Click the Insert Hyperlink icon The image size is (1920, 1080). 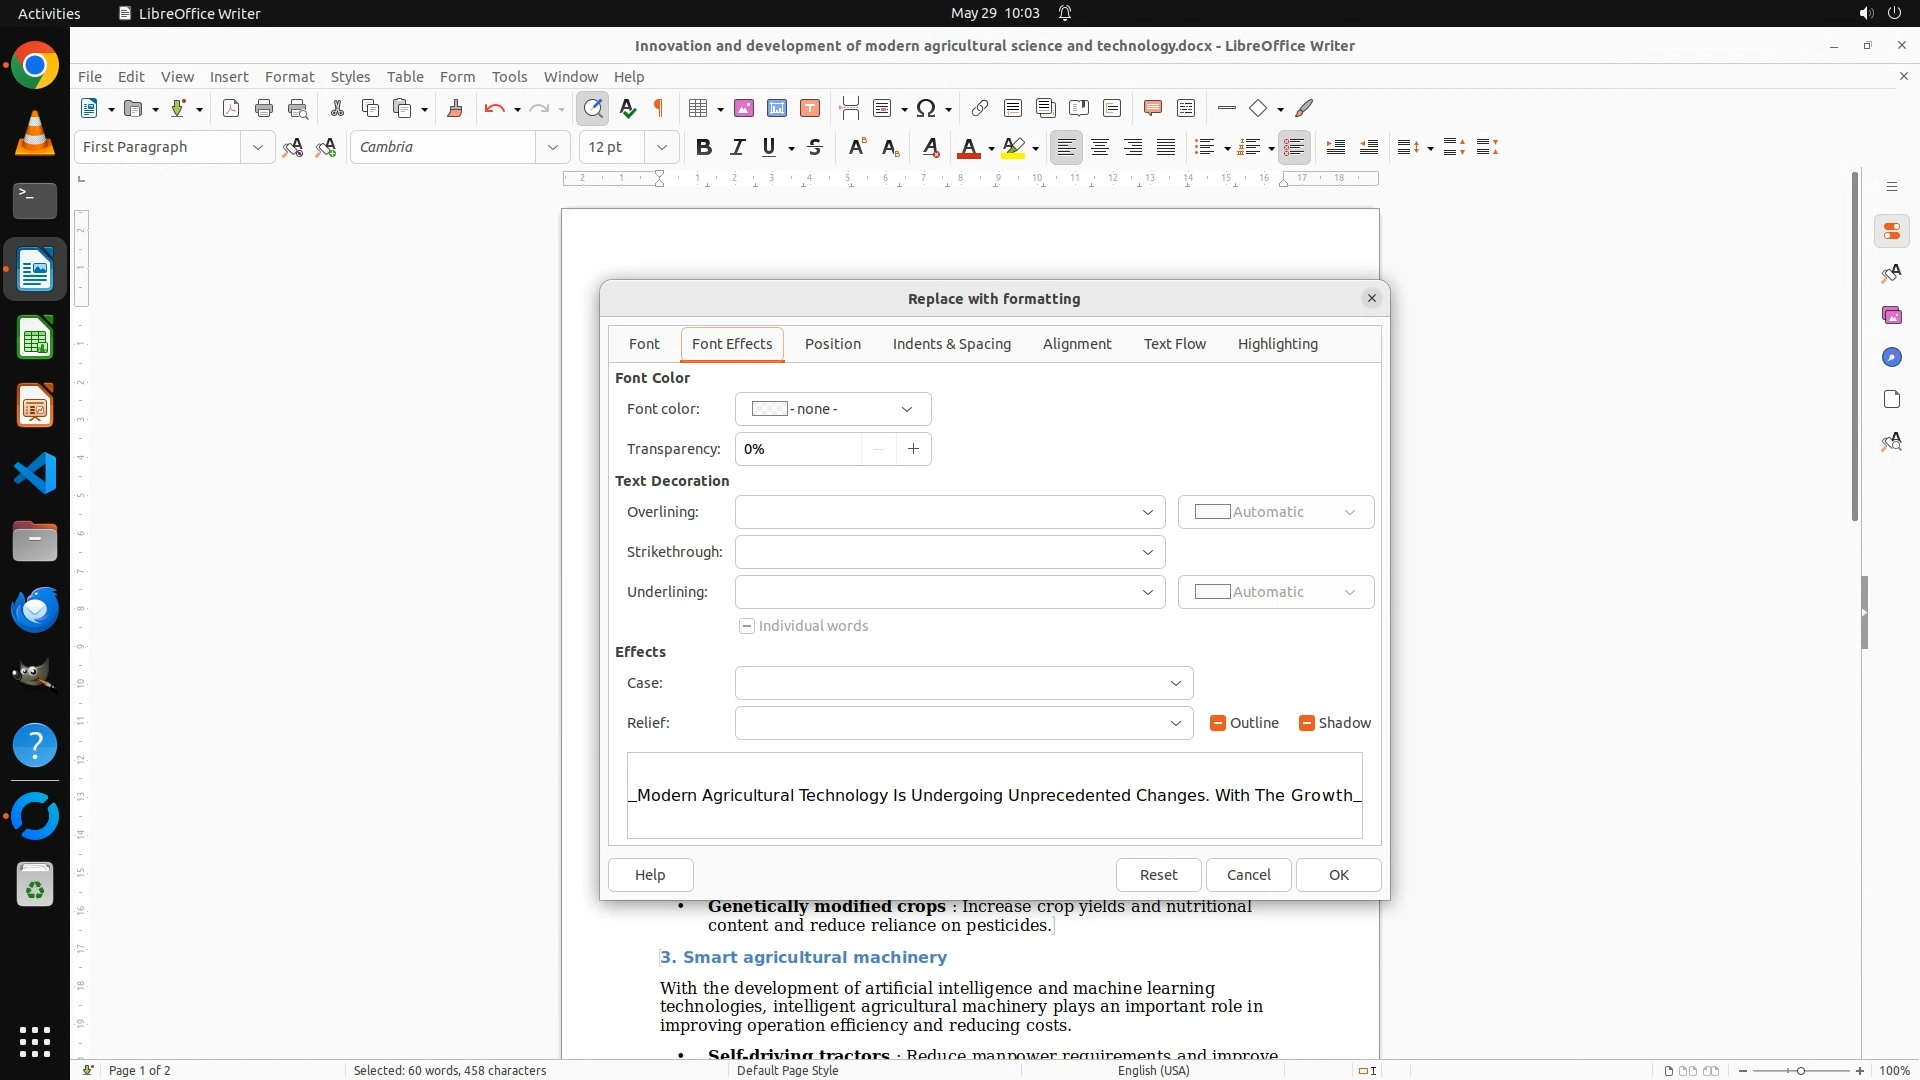[x=980, y=108]
